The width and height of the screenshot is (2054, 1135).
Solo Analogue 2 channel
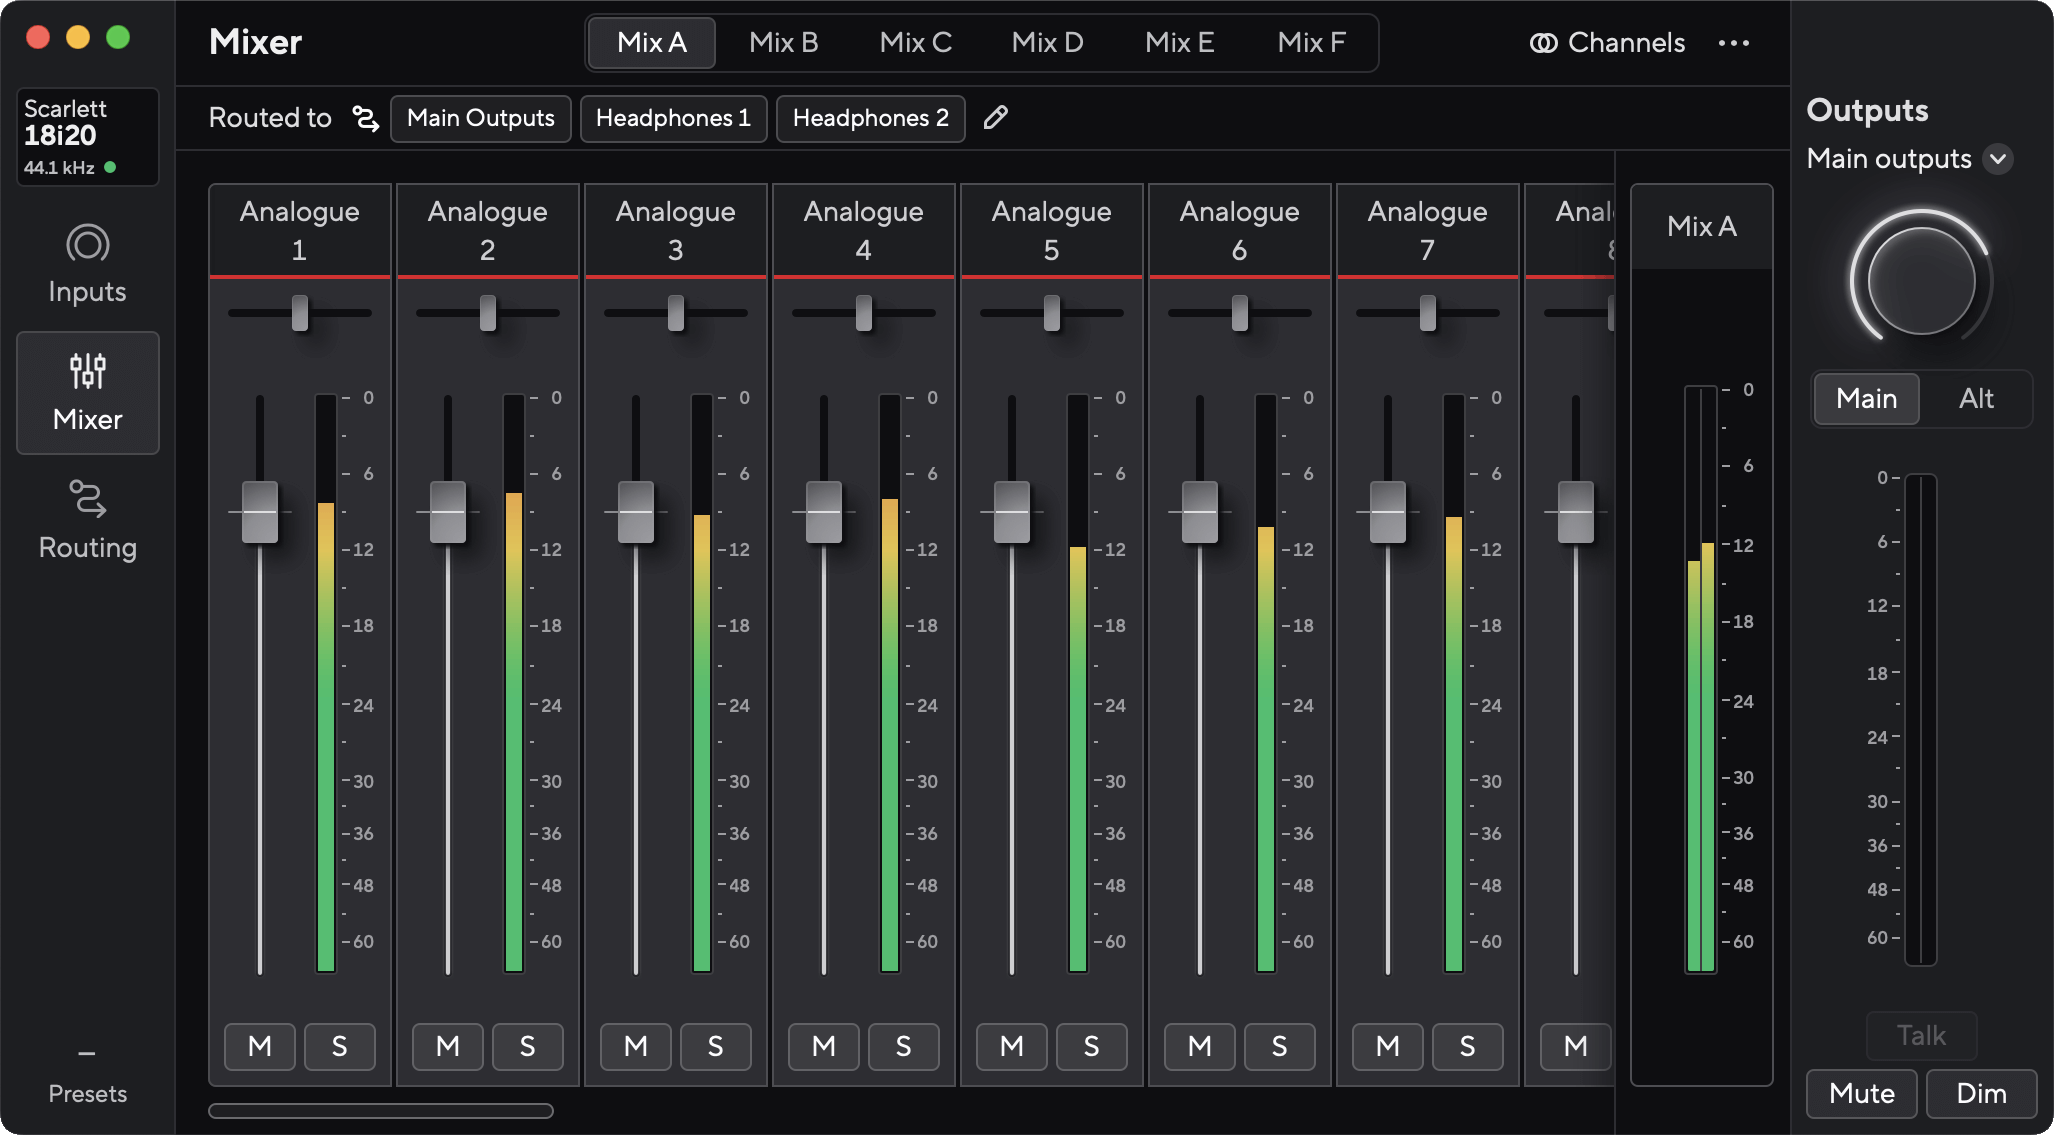(x=528, y=1047)
